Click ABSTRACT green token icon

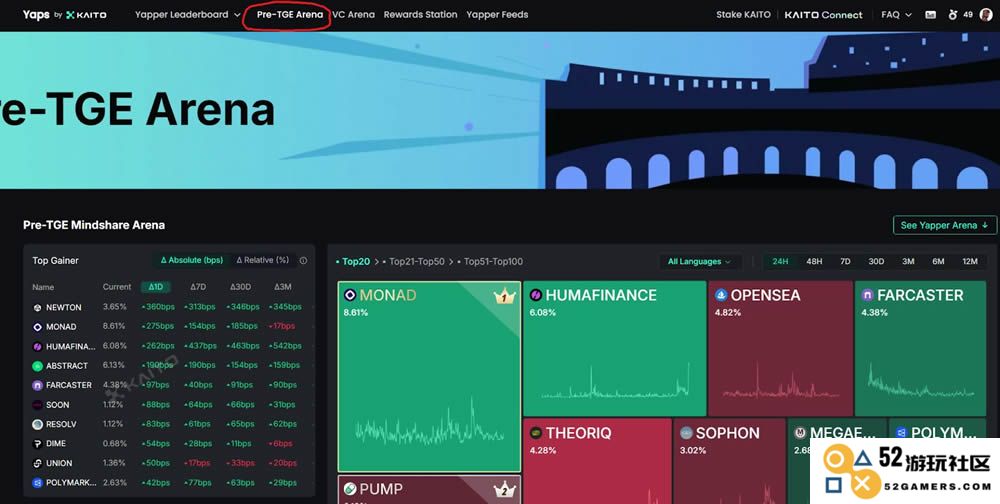38,366
